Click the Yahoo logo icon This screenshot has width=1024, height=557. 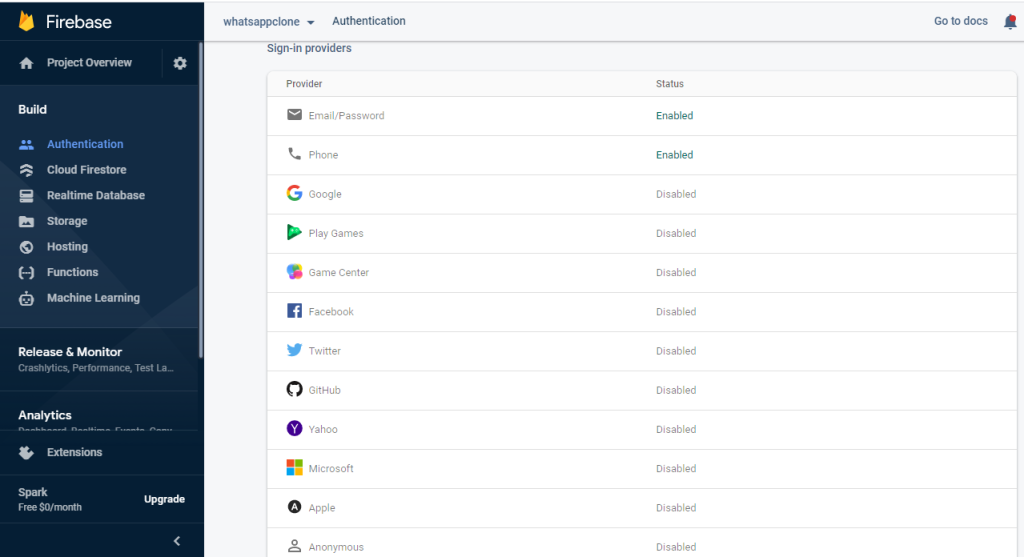(x=295, y=428)
